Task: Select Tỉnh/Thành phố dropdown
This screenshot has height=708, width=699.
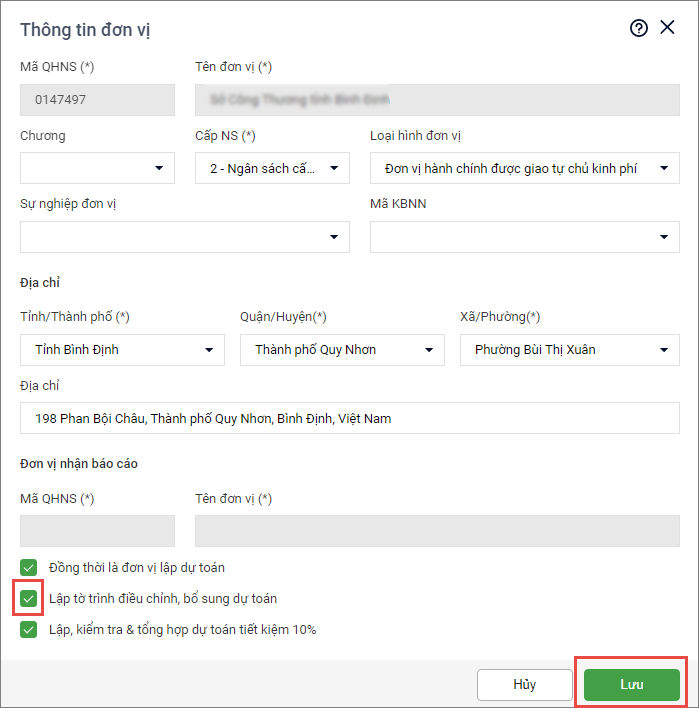Action: 122,350
